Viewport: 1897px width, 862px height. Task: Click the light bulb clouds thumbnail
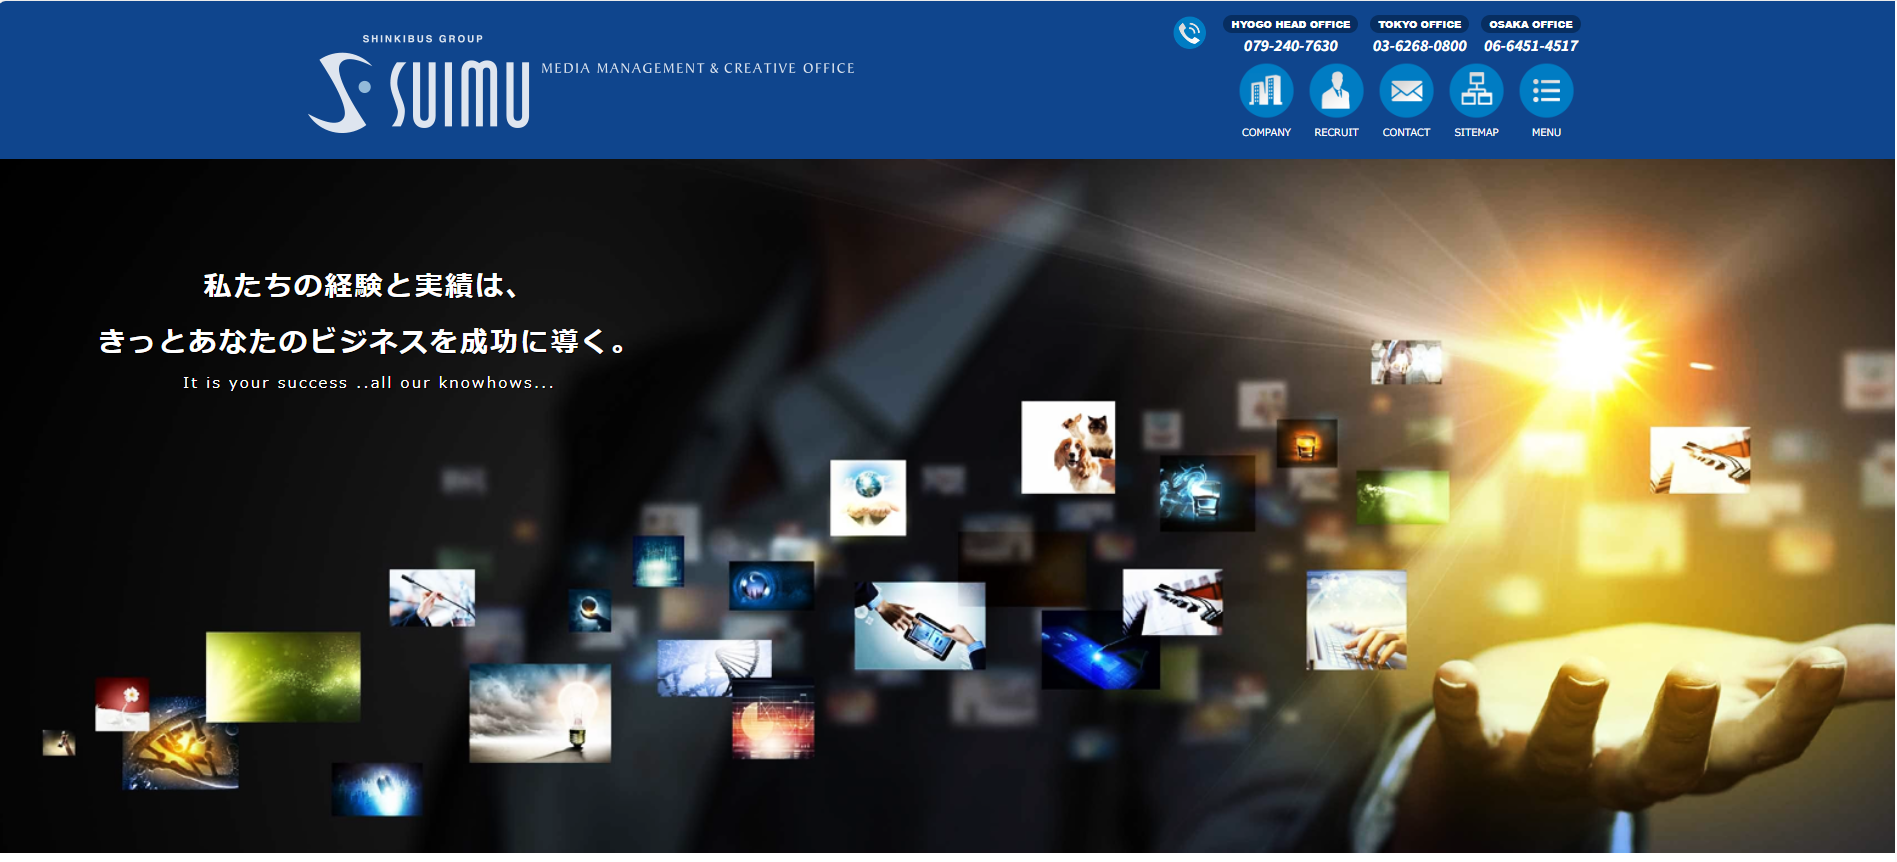click(540, 713)
